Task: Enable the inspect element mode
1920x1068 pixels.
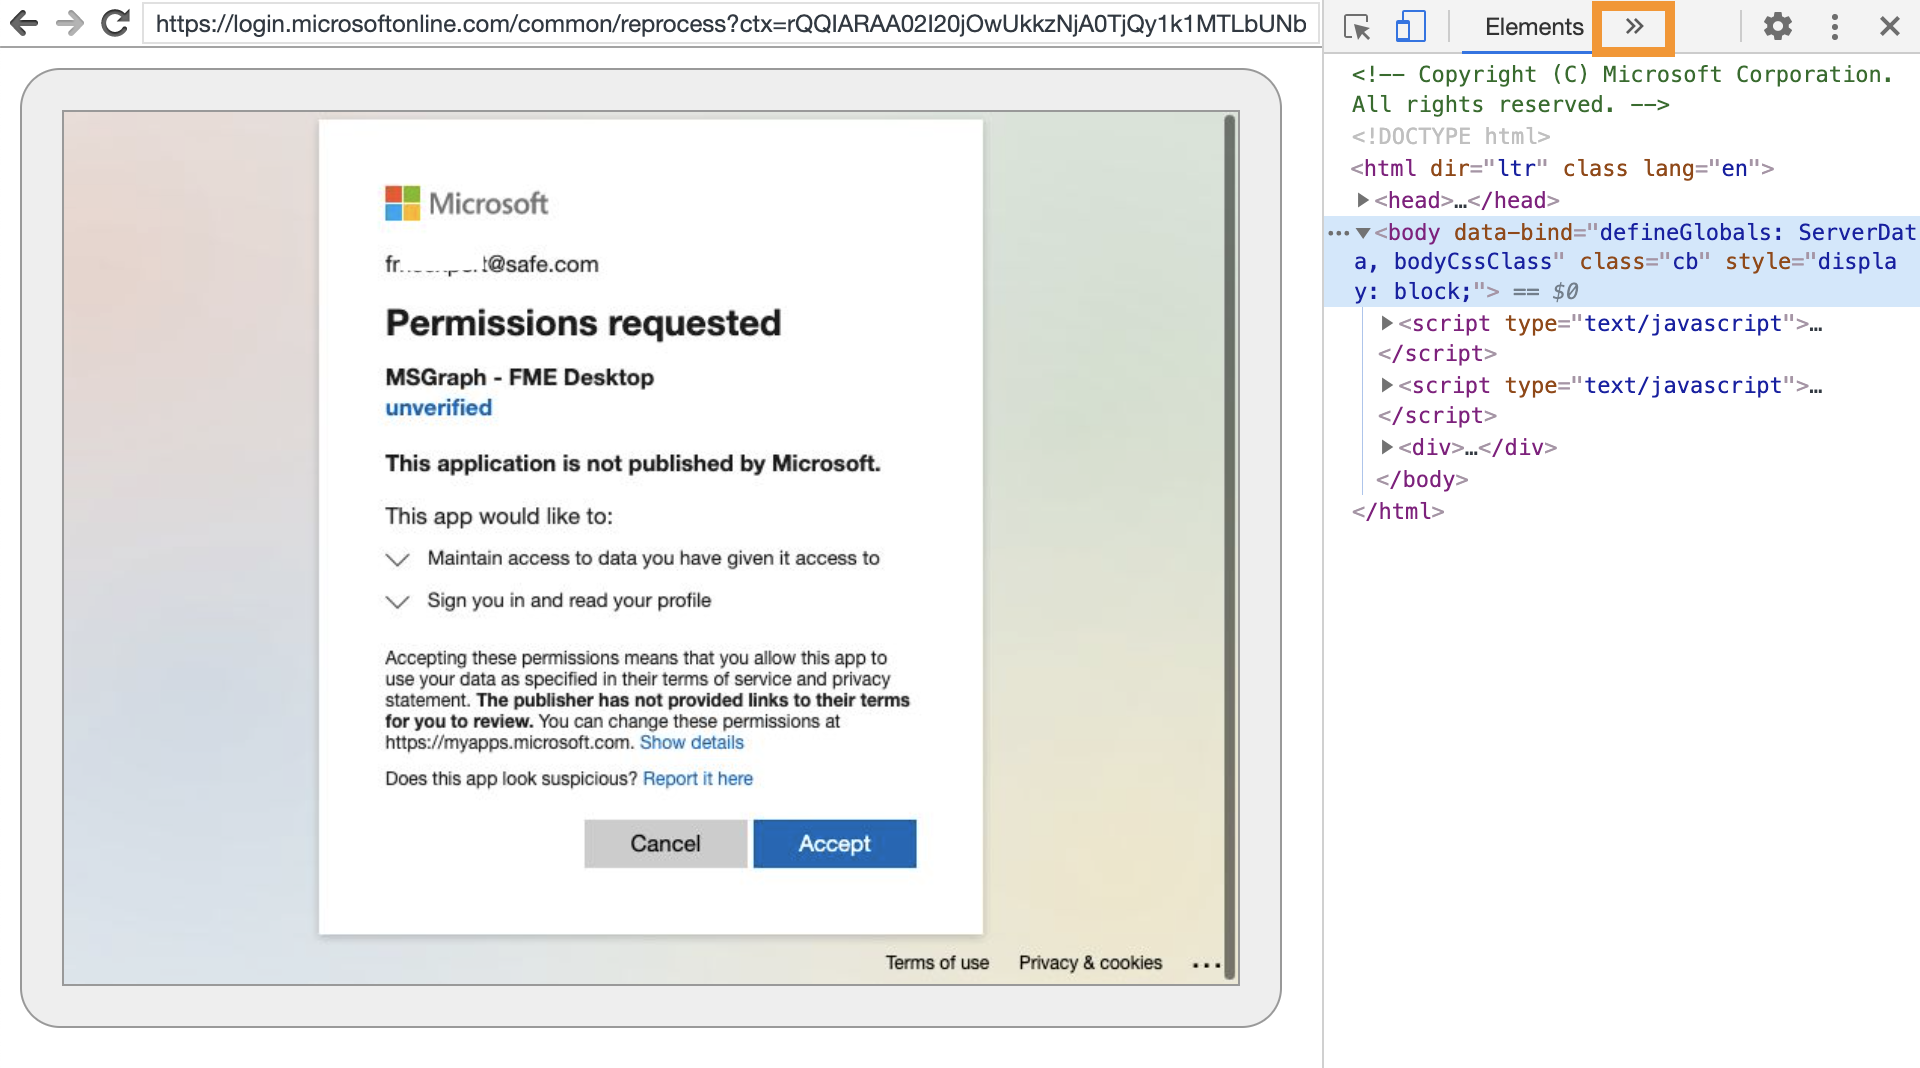Action: pyautogui.click(x=1358, y=28)
